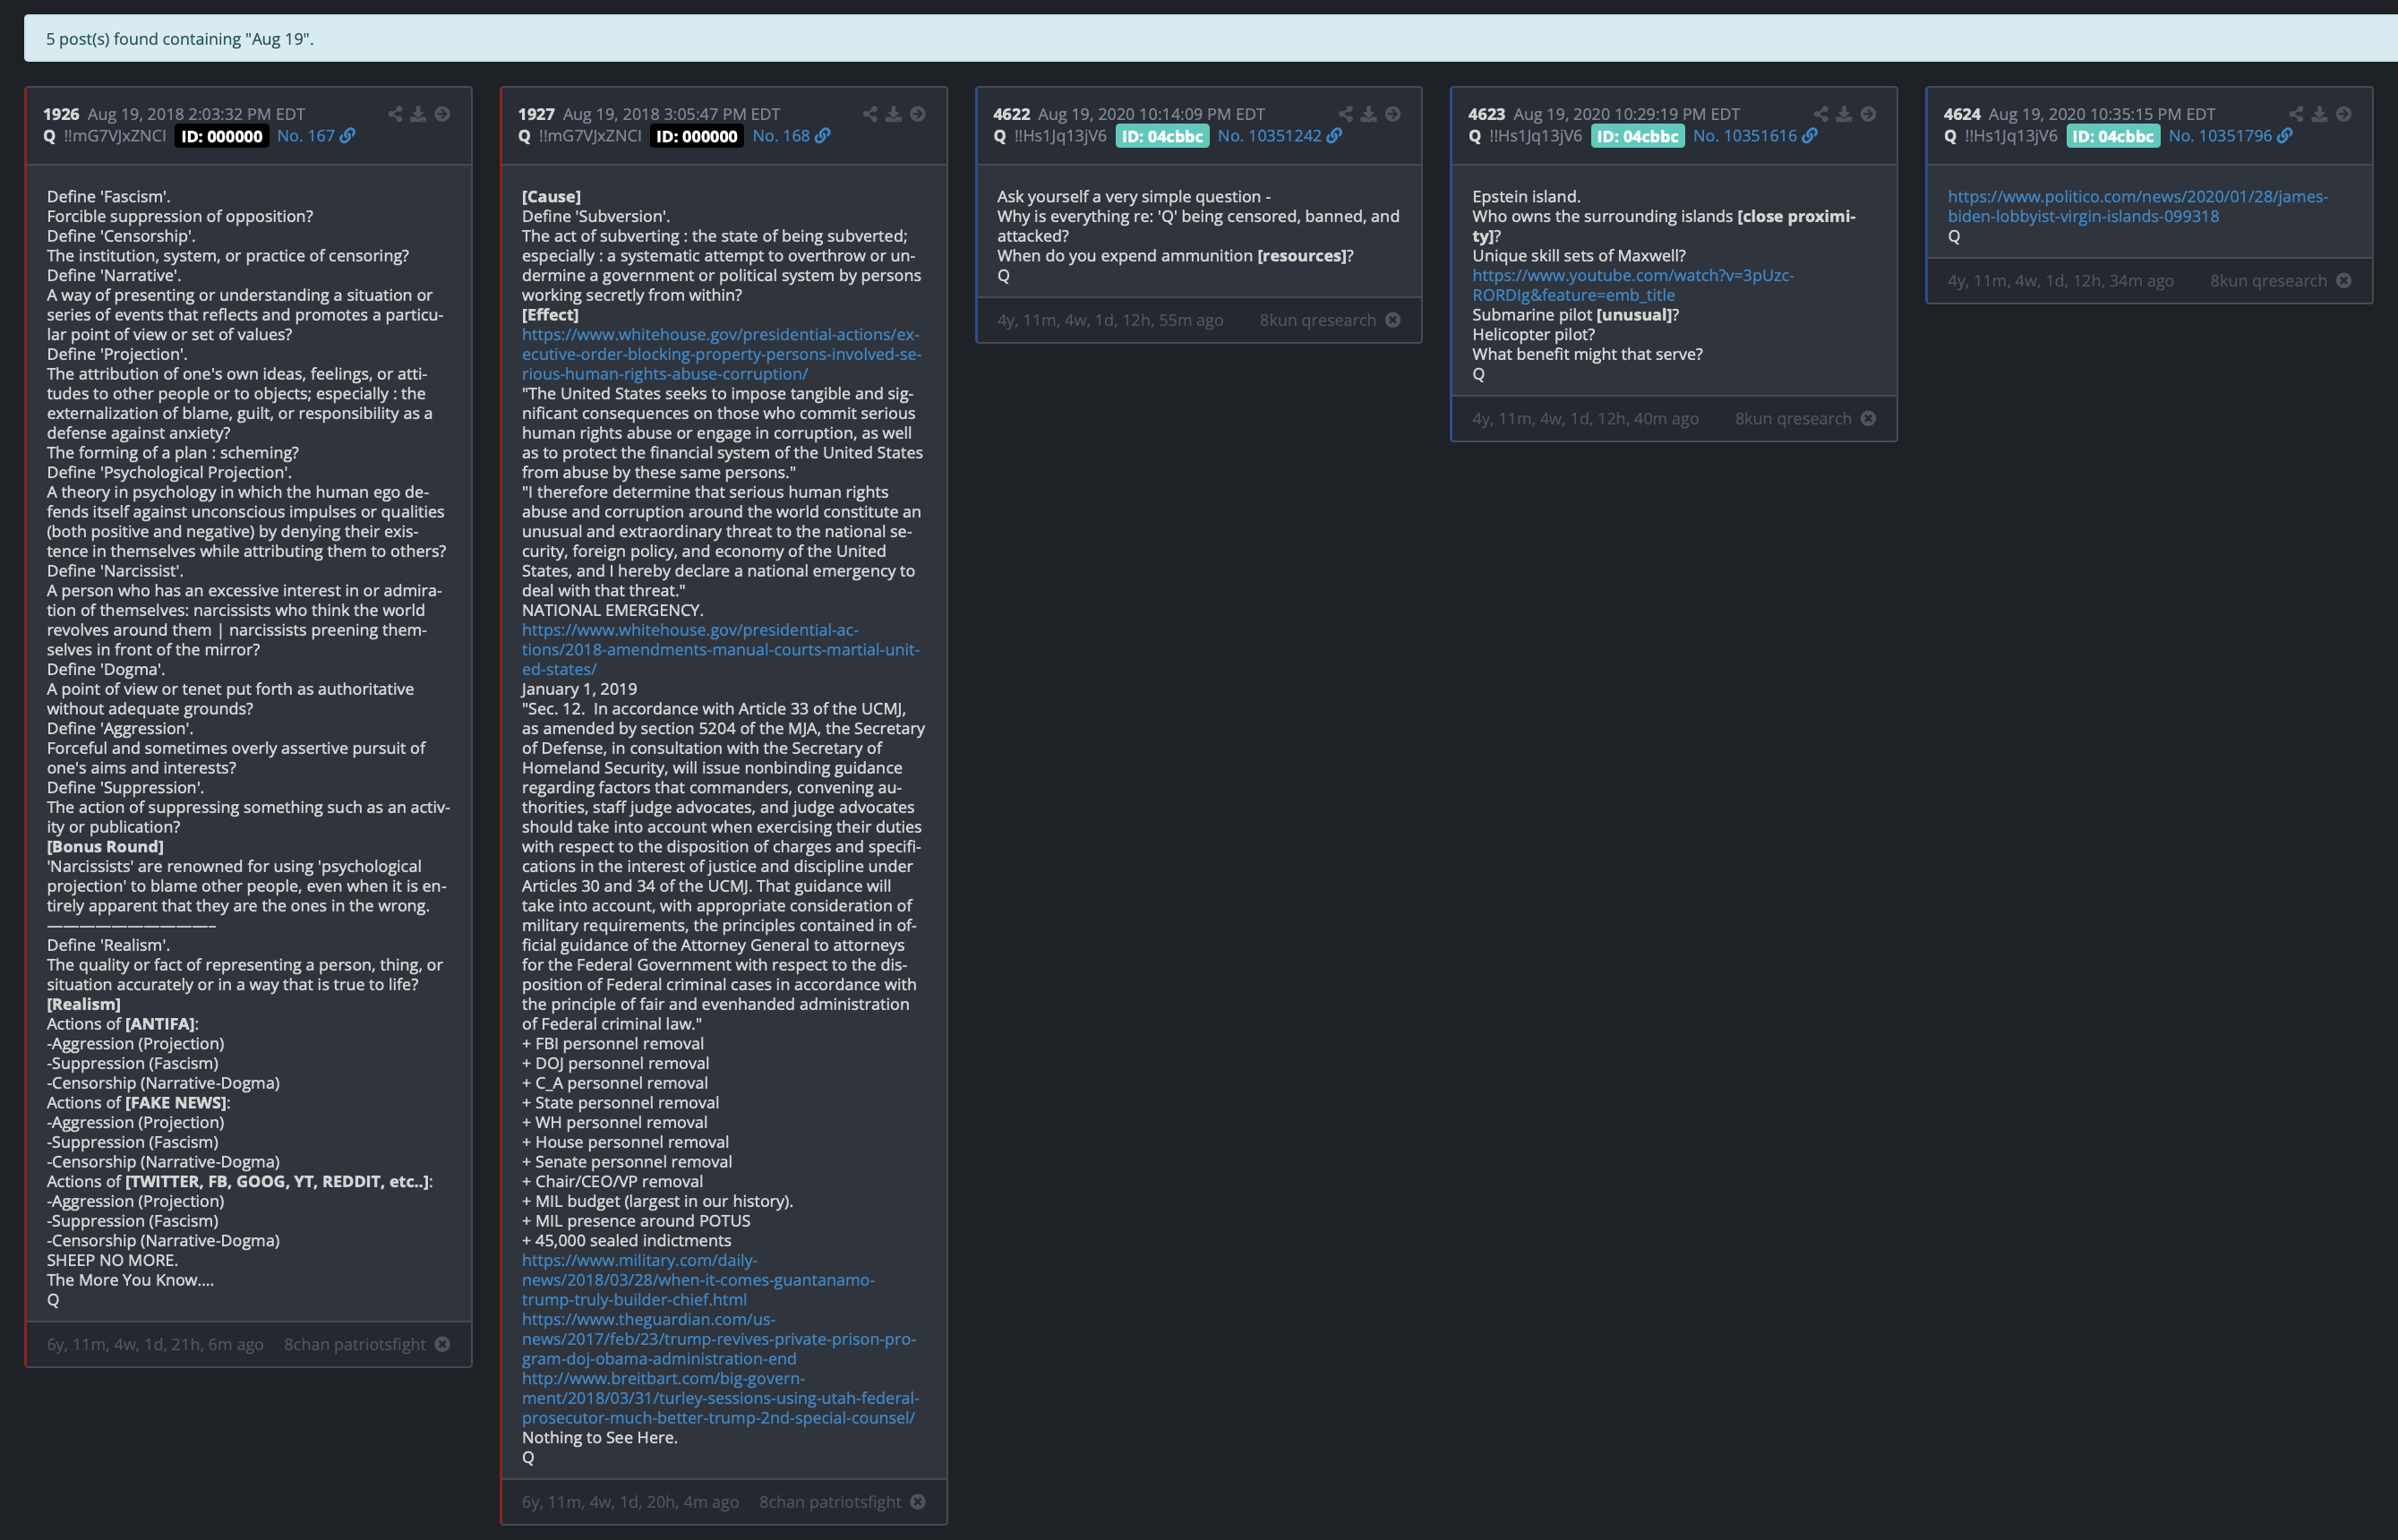Click '8kun qresearch' on post 4622
The height and width of the screenshot is (1540, 2398).
tap(1317, 320)
